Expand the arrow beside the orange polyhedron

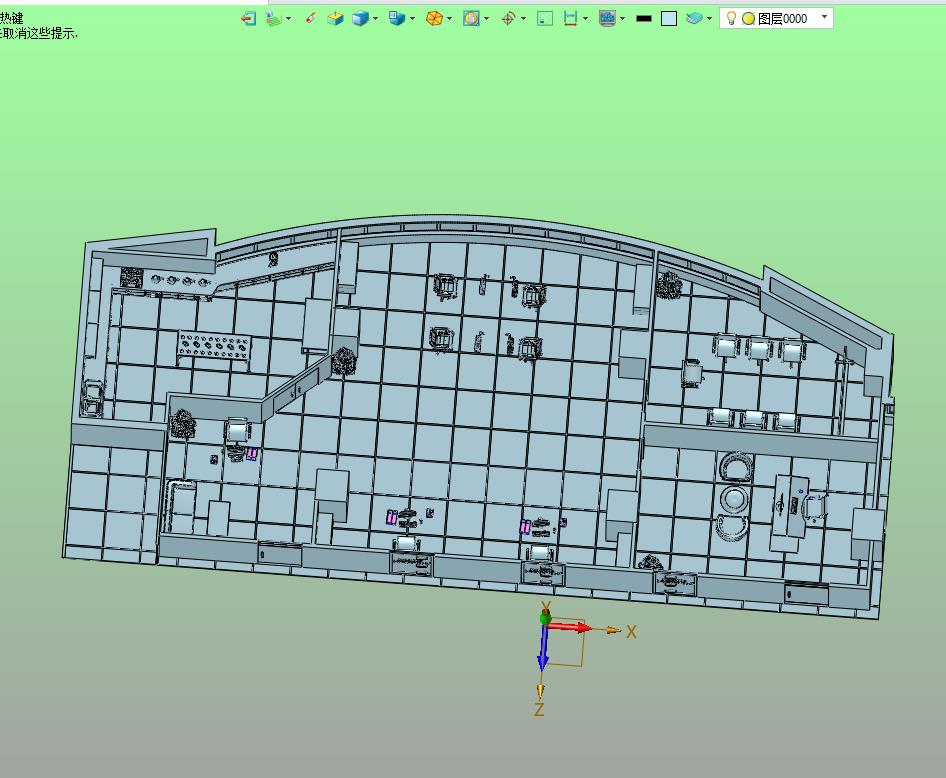tap(450, 18)
